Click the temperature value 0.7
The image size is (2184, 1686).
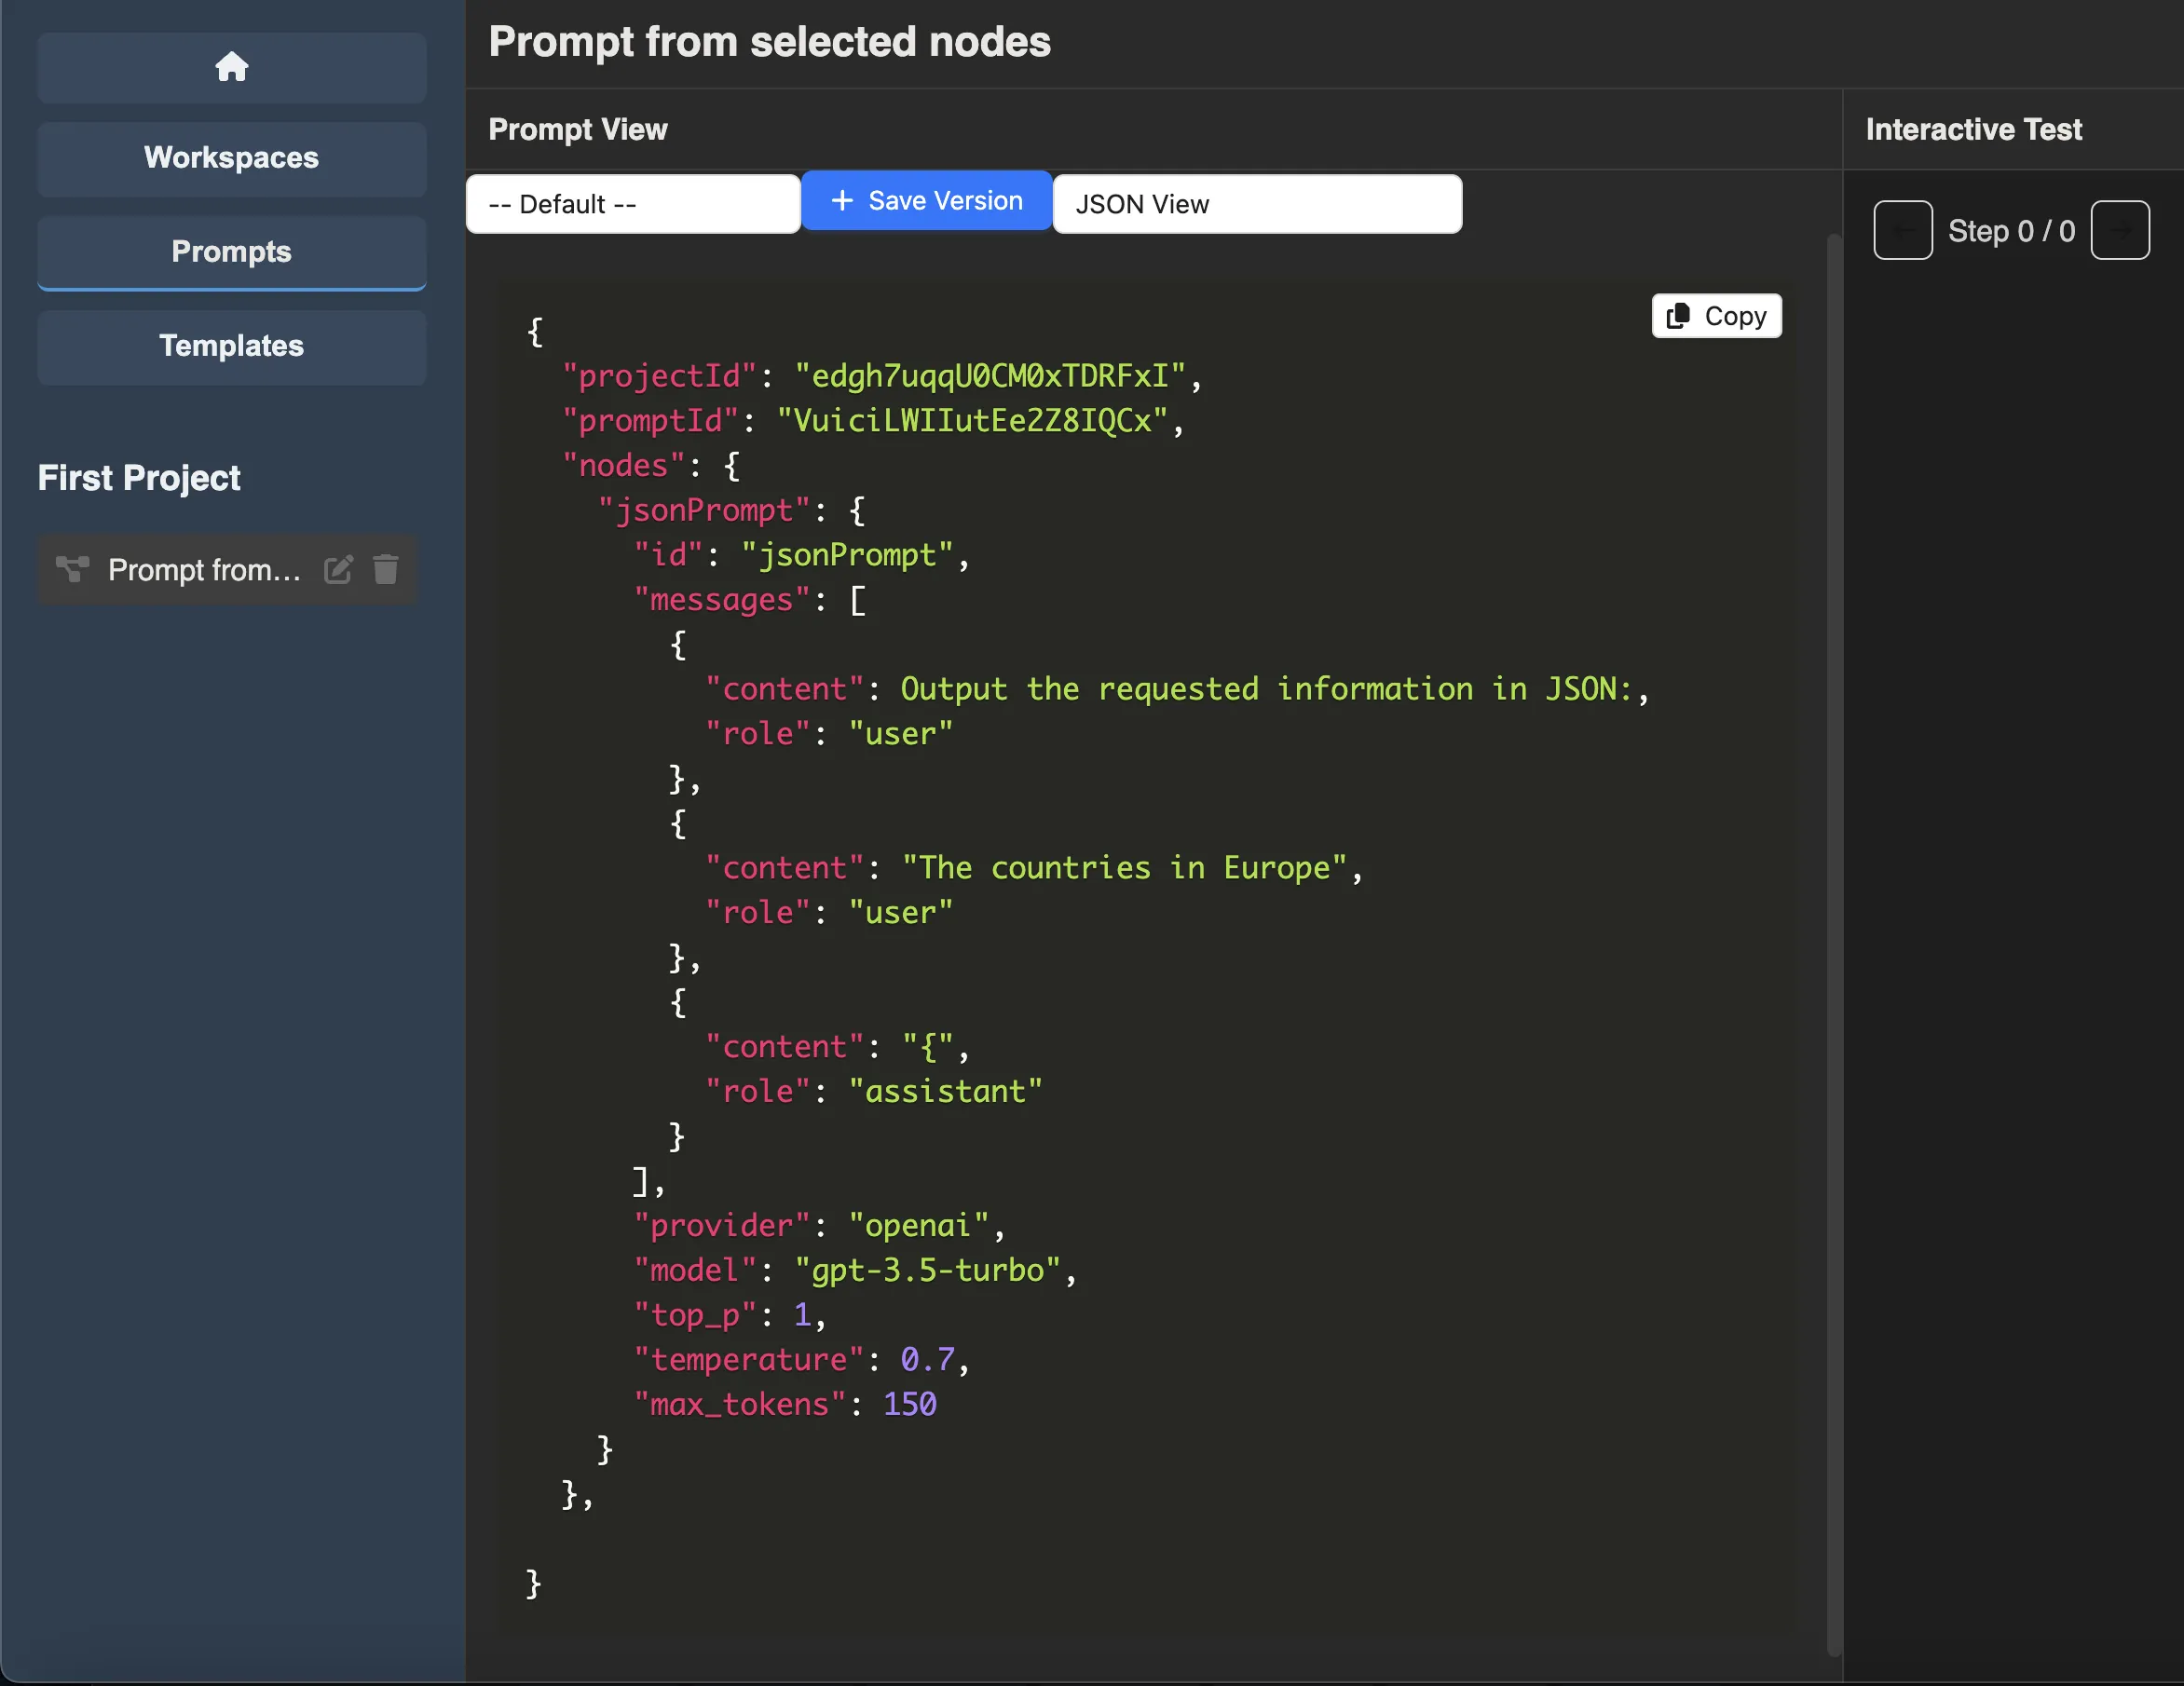coord(928,1360)
